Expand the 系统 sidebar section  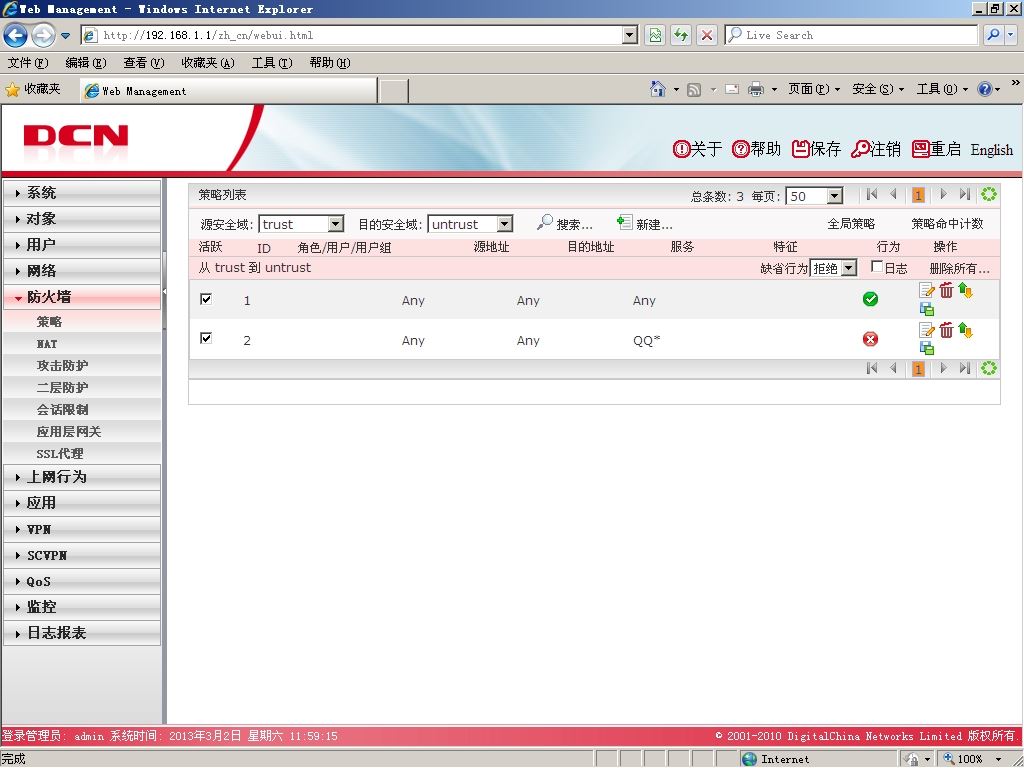tap(82, 193)
